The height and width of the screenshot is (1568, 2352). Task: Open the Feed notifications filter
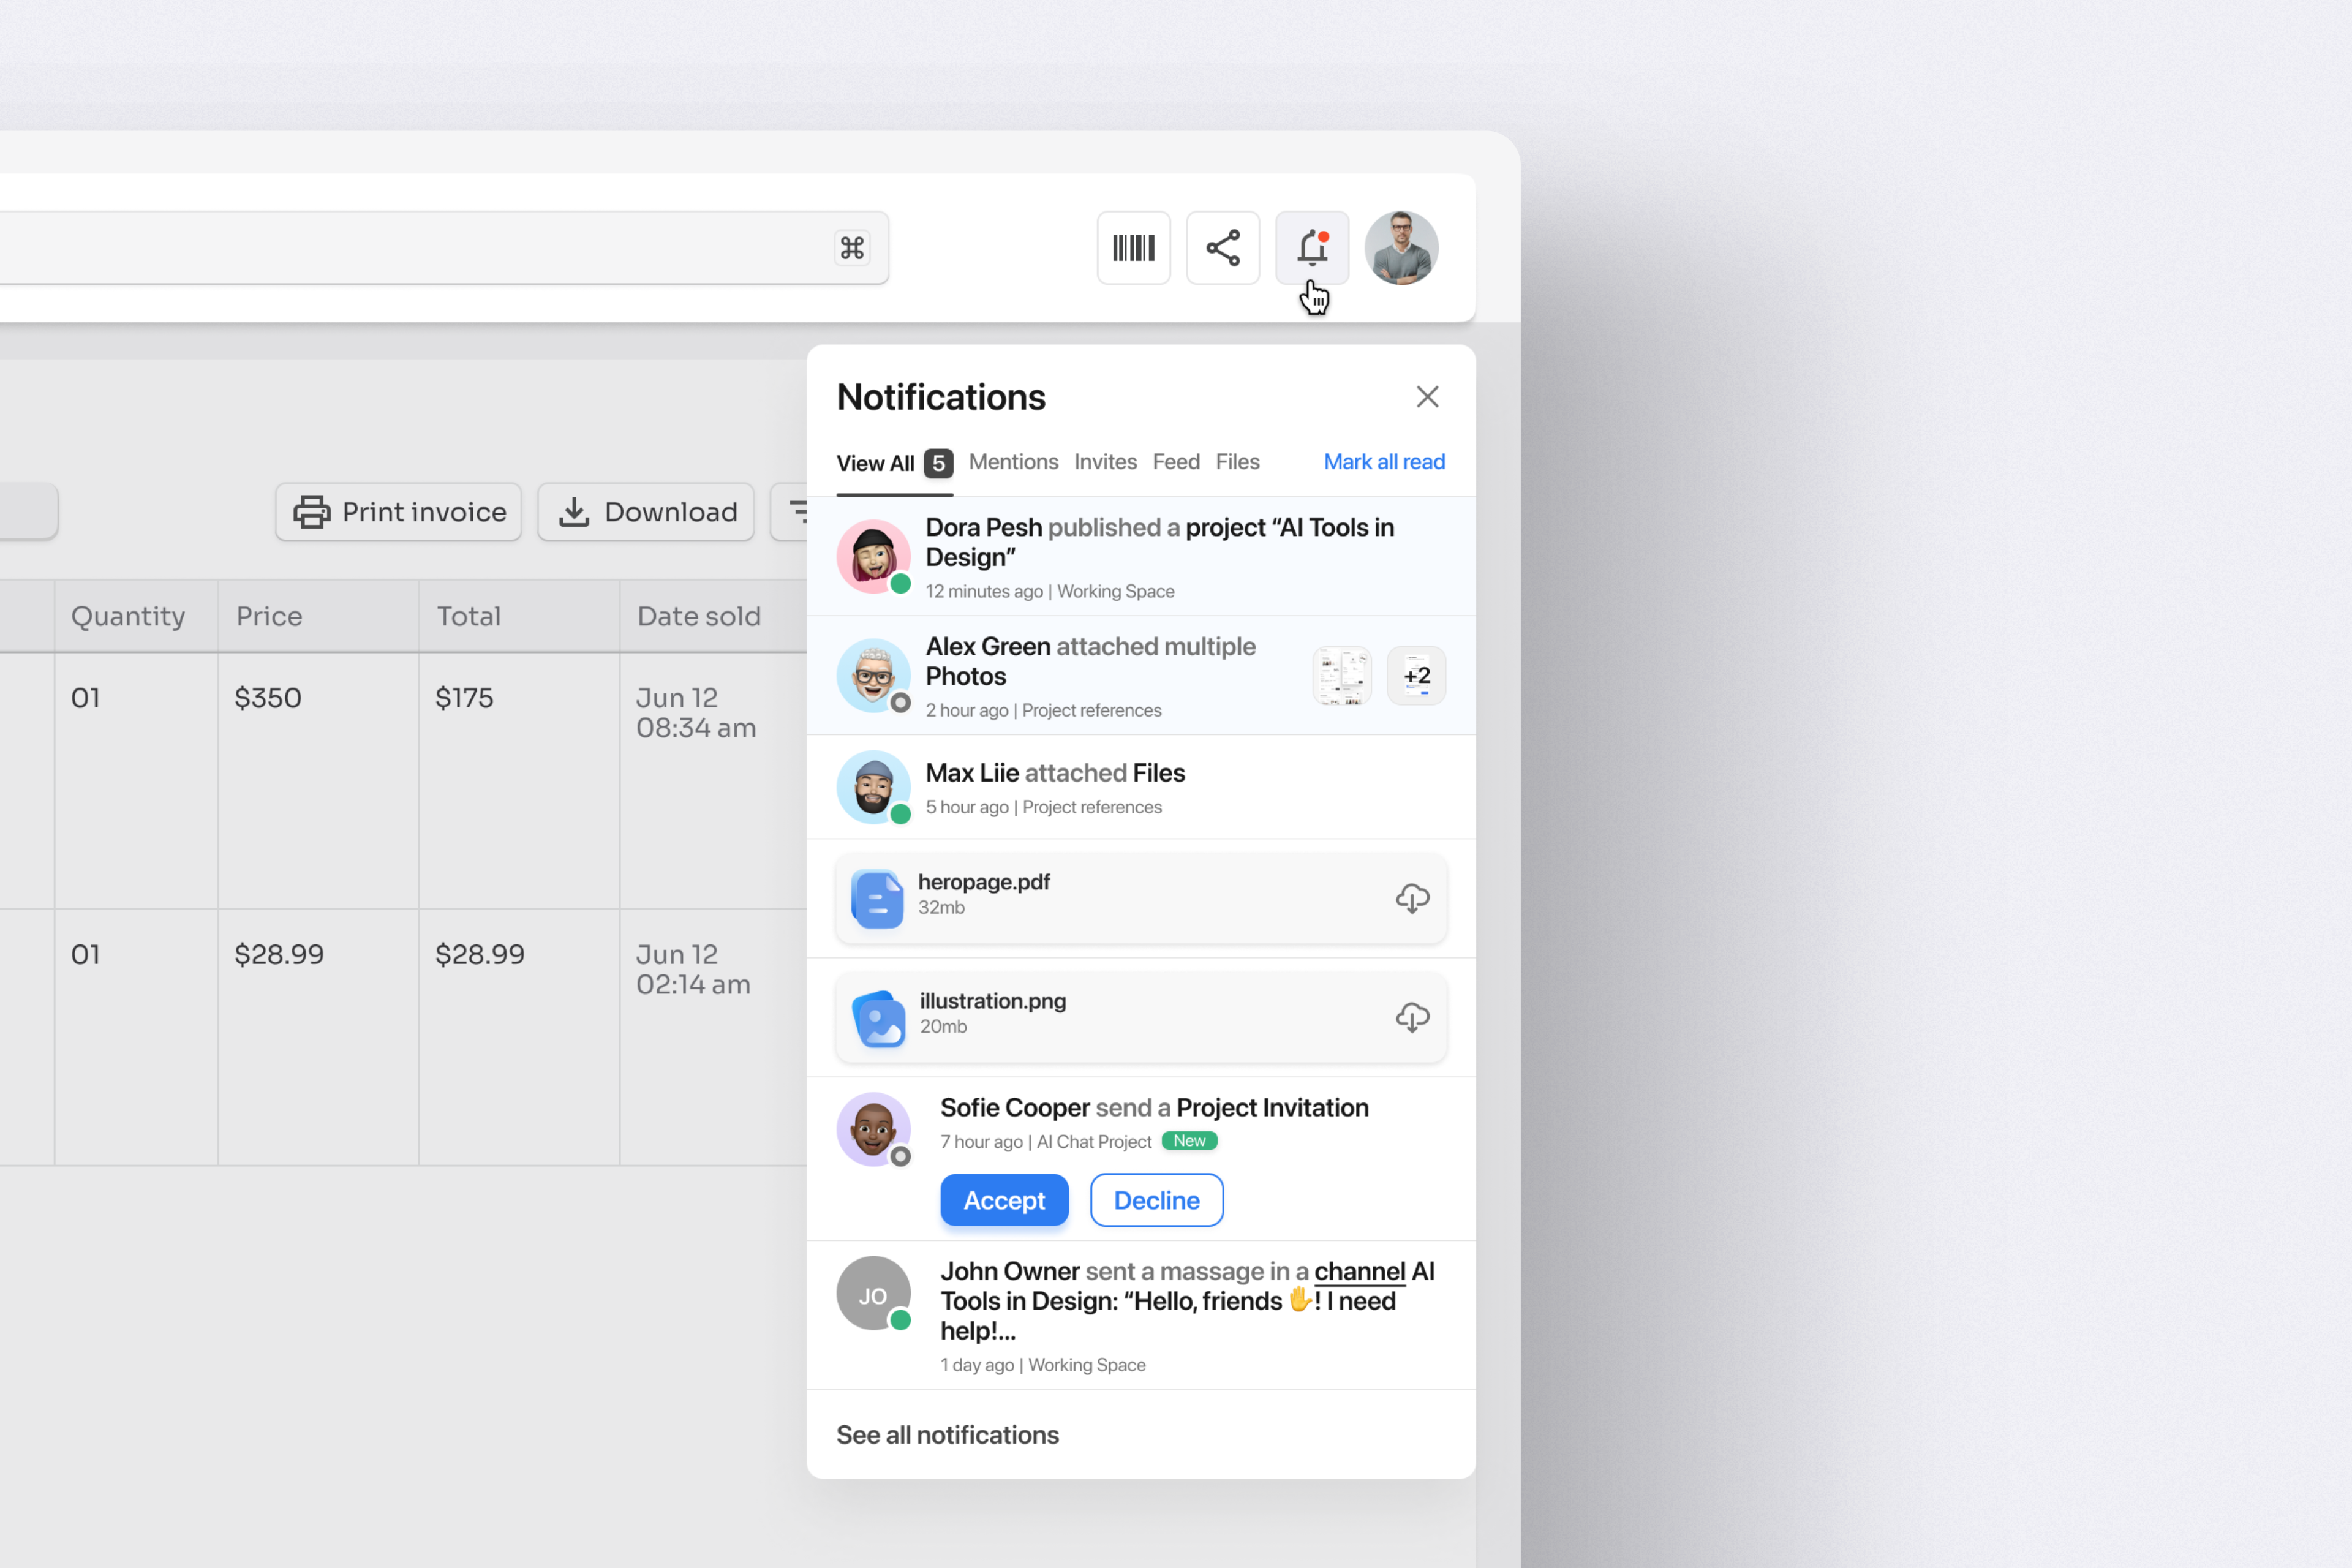(1176, 461)
